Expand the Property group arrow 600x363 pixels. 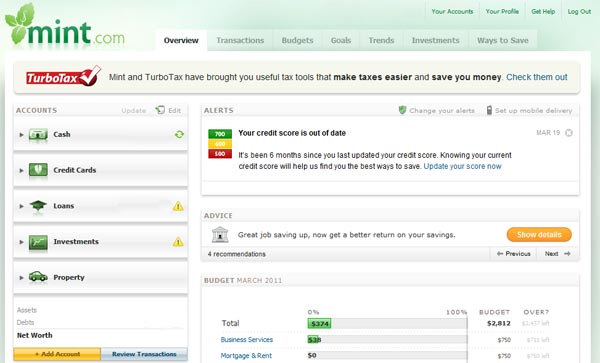click(x=21, y=277)
